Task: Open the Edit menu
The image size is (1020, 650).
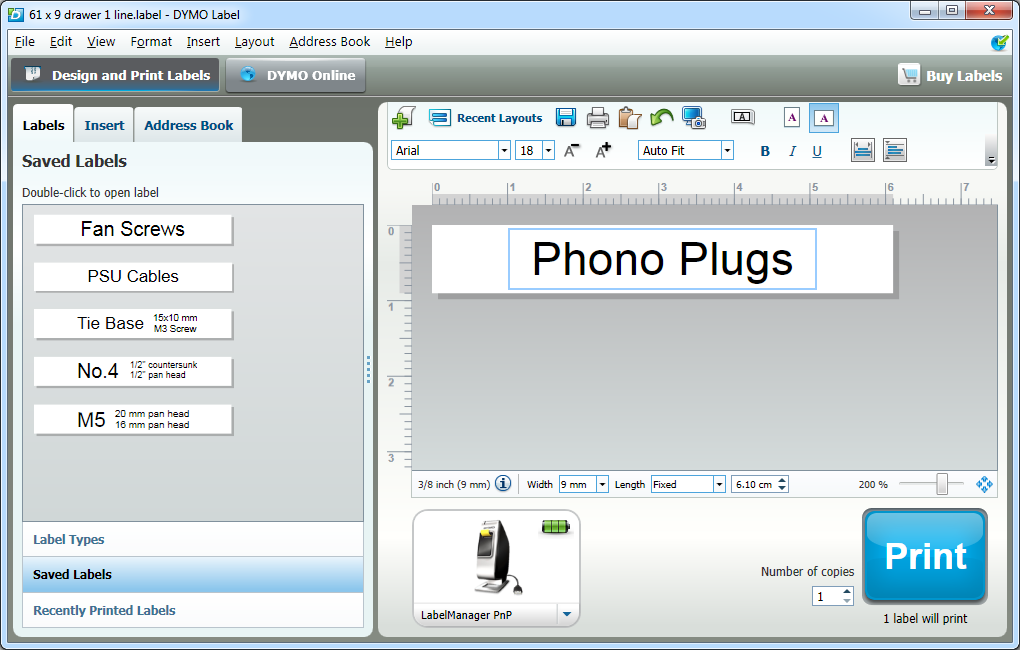Action: [60, 42]
